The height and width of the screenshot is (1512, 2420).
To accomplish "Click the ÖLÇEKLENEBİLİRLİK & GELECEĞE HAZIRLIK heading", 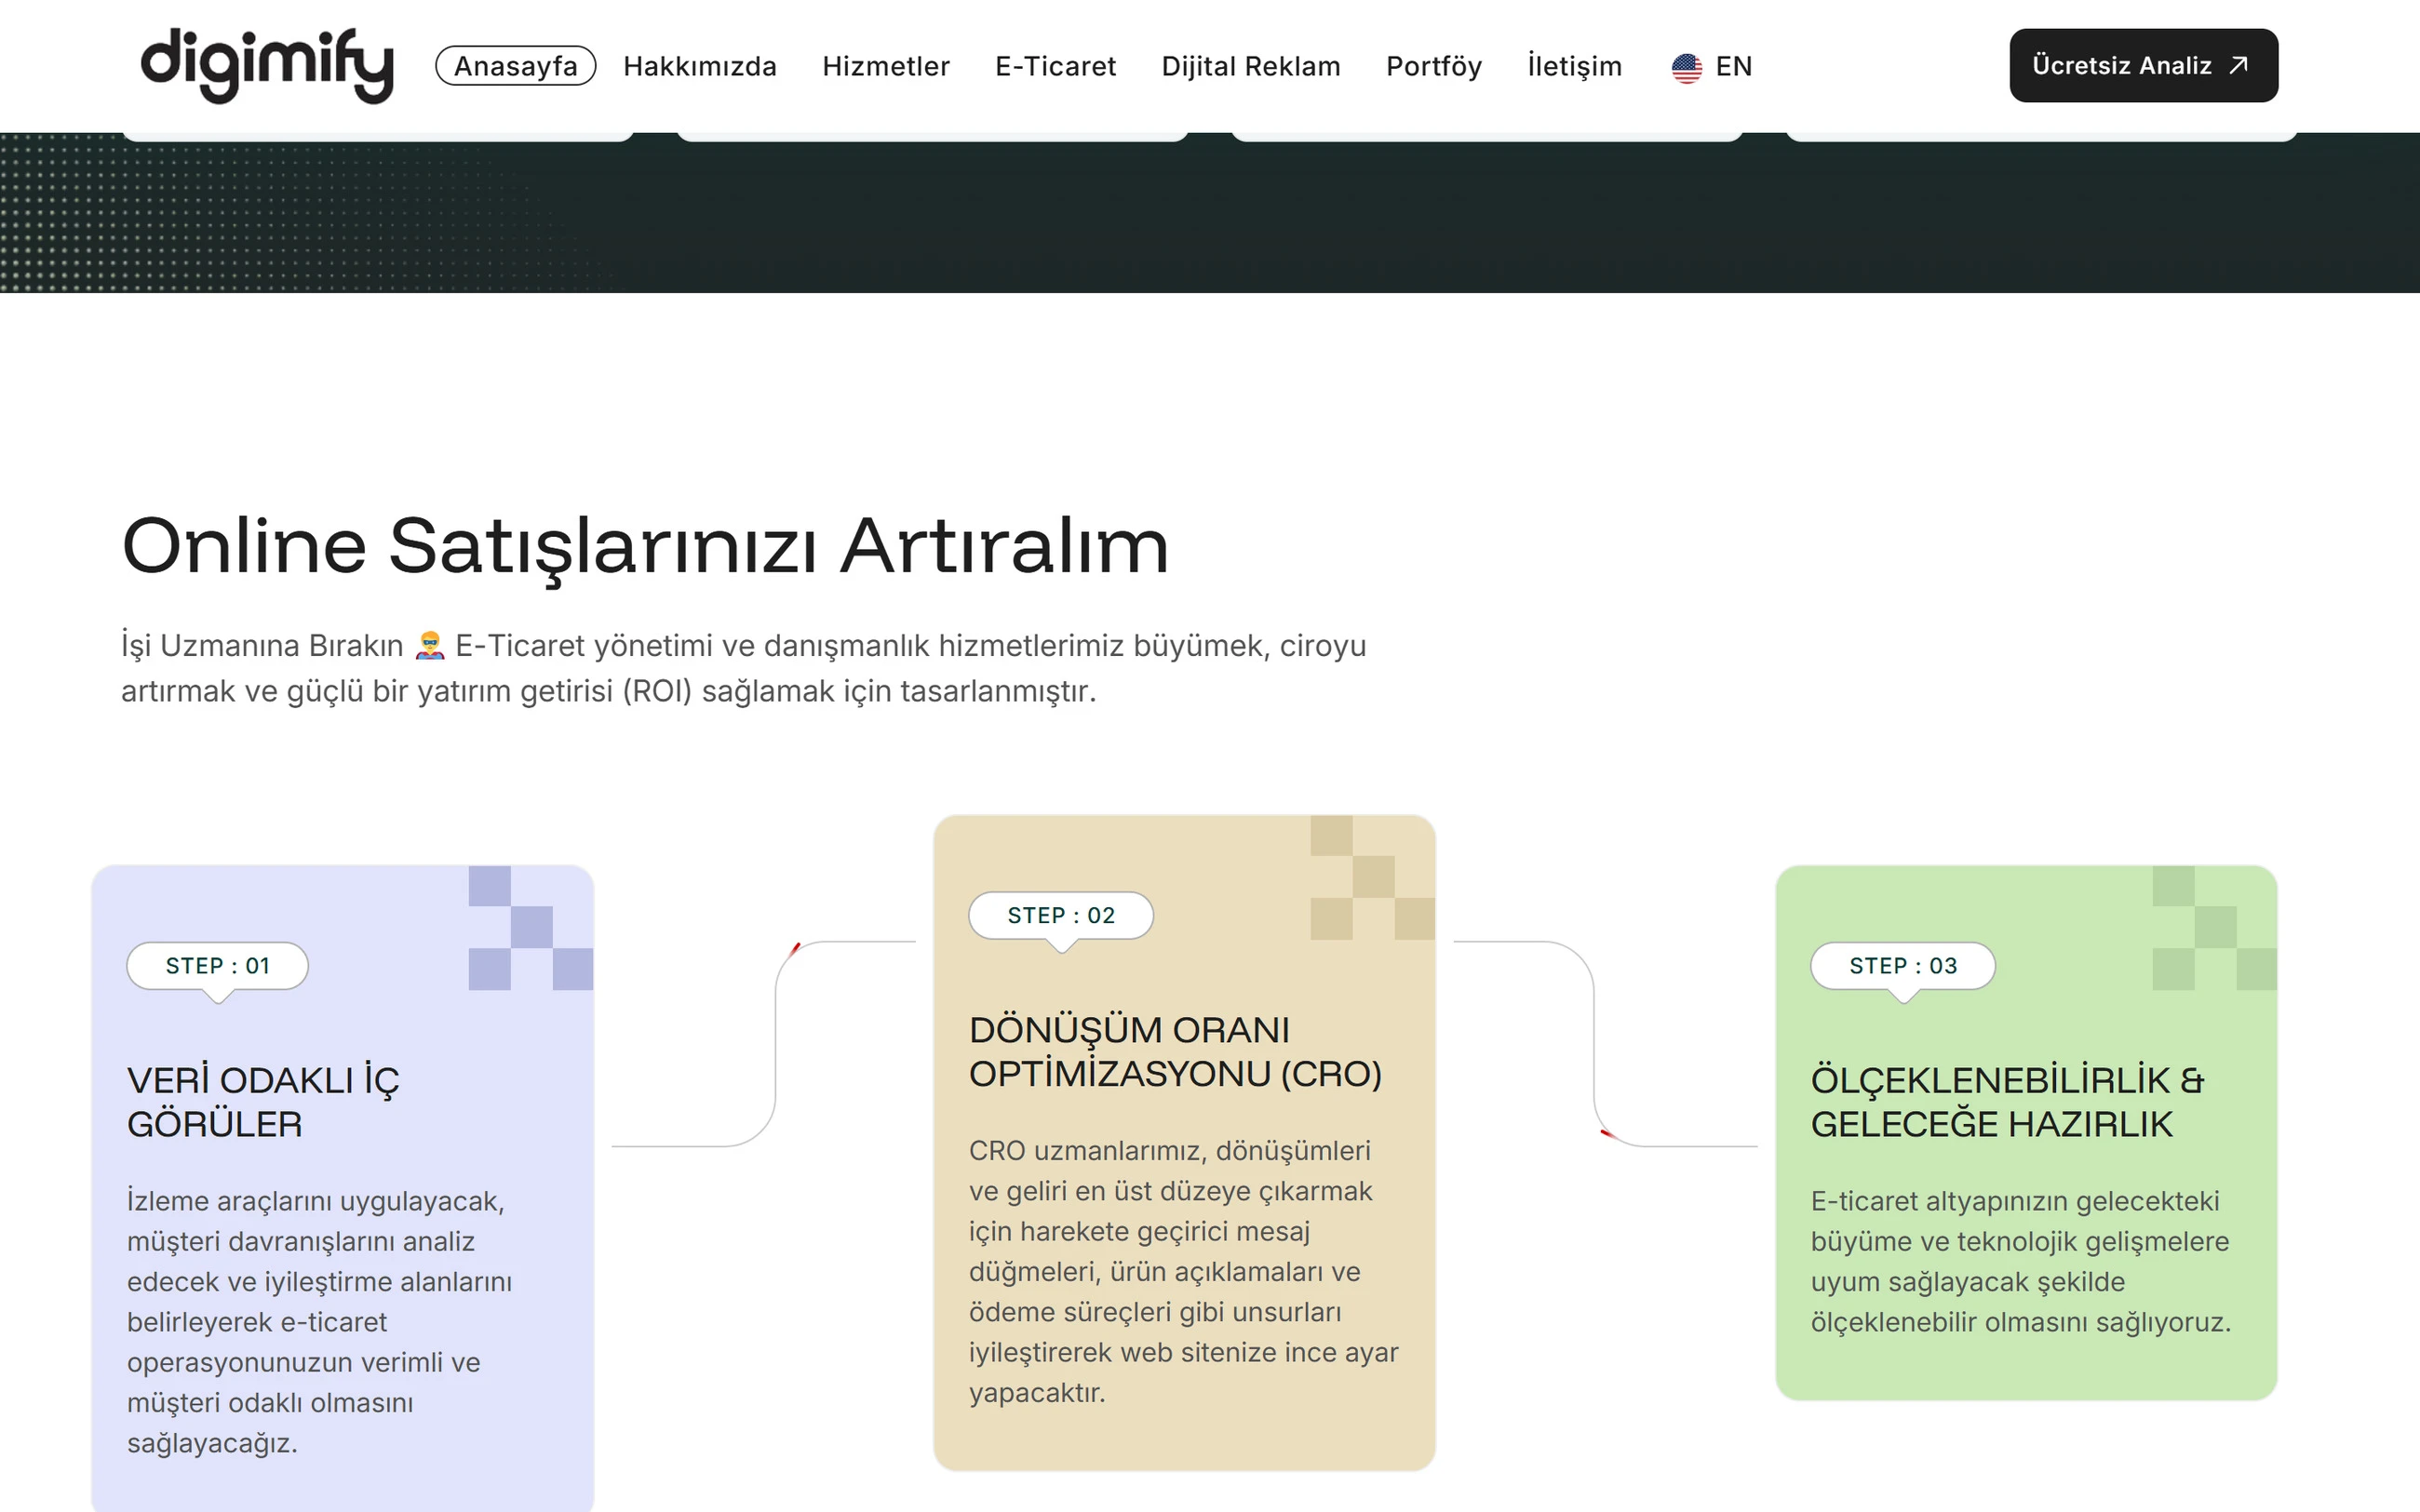I will coord(2007,1102).
